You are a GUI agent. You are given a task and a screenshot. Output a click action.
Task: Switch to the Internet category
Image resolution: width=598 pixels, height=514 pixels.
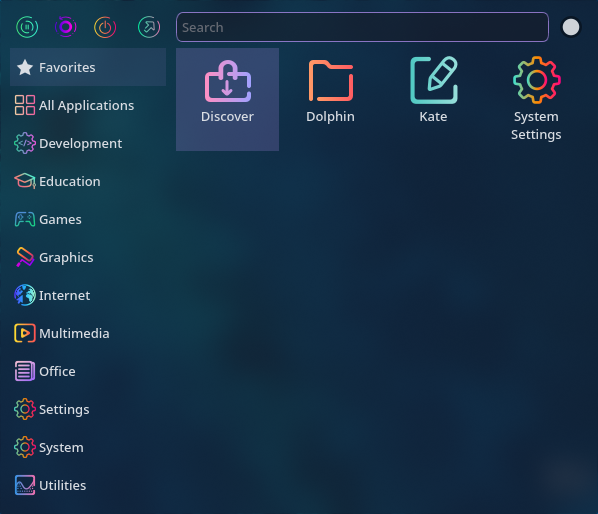[88, 295]
